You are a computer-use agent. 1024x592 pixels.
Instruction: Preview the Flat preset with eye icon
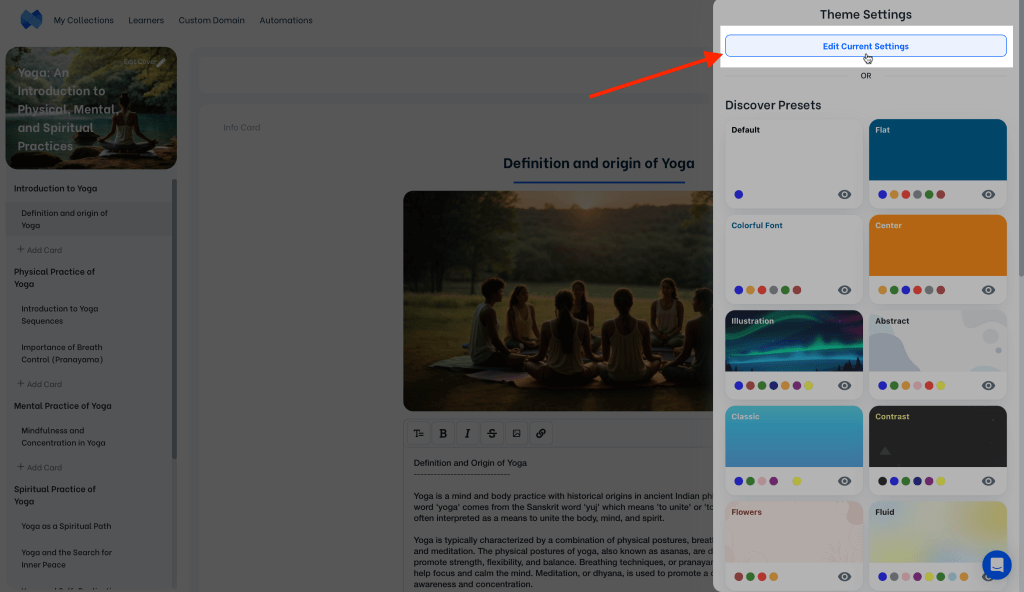(988, 195)
